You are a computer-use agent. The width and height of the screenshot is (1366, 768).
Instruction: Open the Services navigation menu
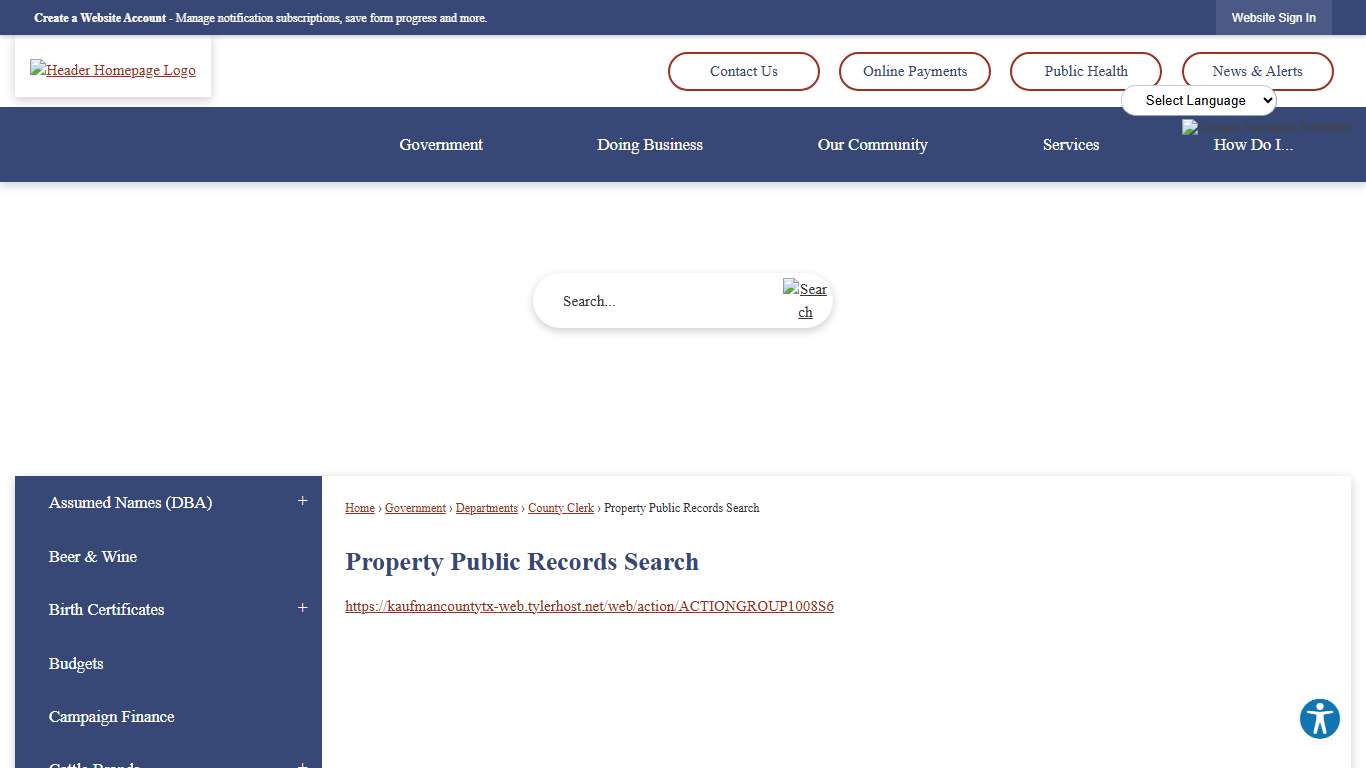click(1071, 145)
